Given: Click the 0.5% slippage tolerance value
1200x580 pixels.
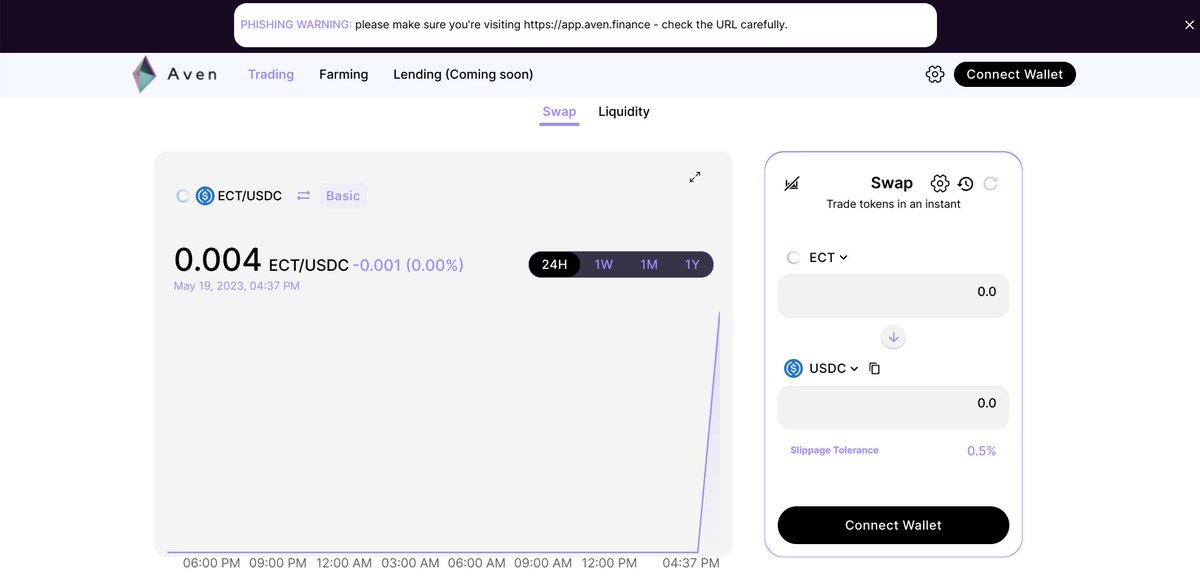Looking at the screenshot, I should [x=981, y=451].
